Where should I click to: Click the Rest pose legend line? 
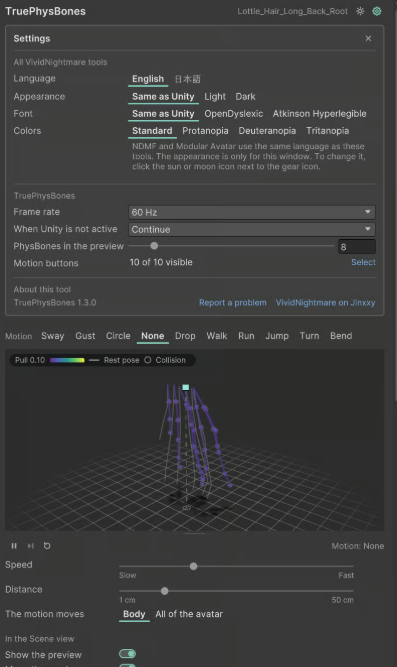(94, 360)
